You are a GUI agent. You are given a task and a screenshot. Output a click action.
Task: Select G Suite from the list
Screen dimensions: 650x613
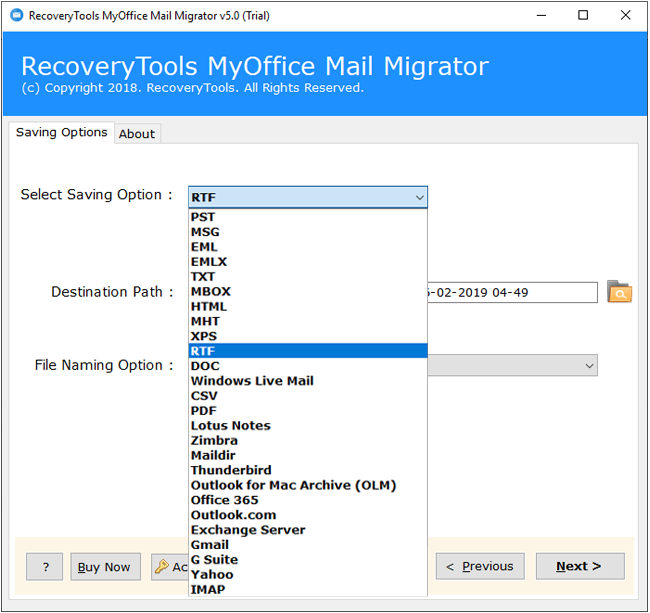(x=308, y=560)
